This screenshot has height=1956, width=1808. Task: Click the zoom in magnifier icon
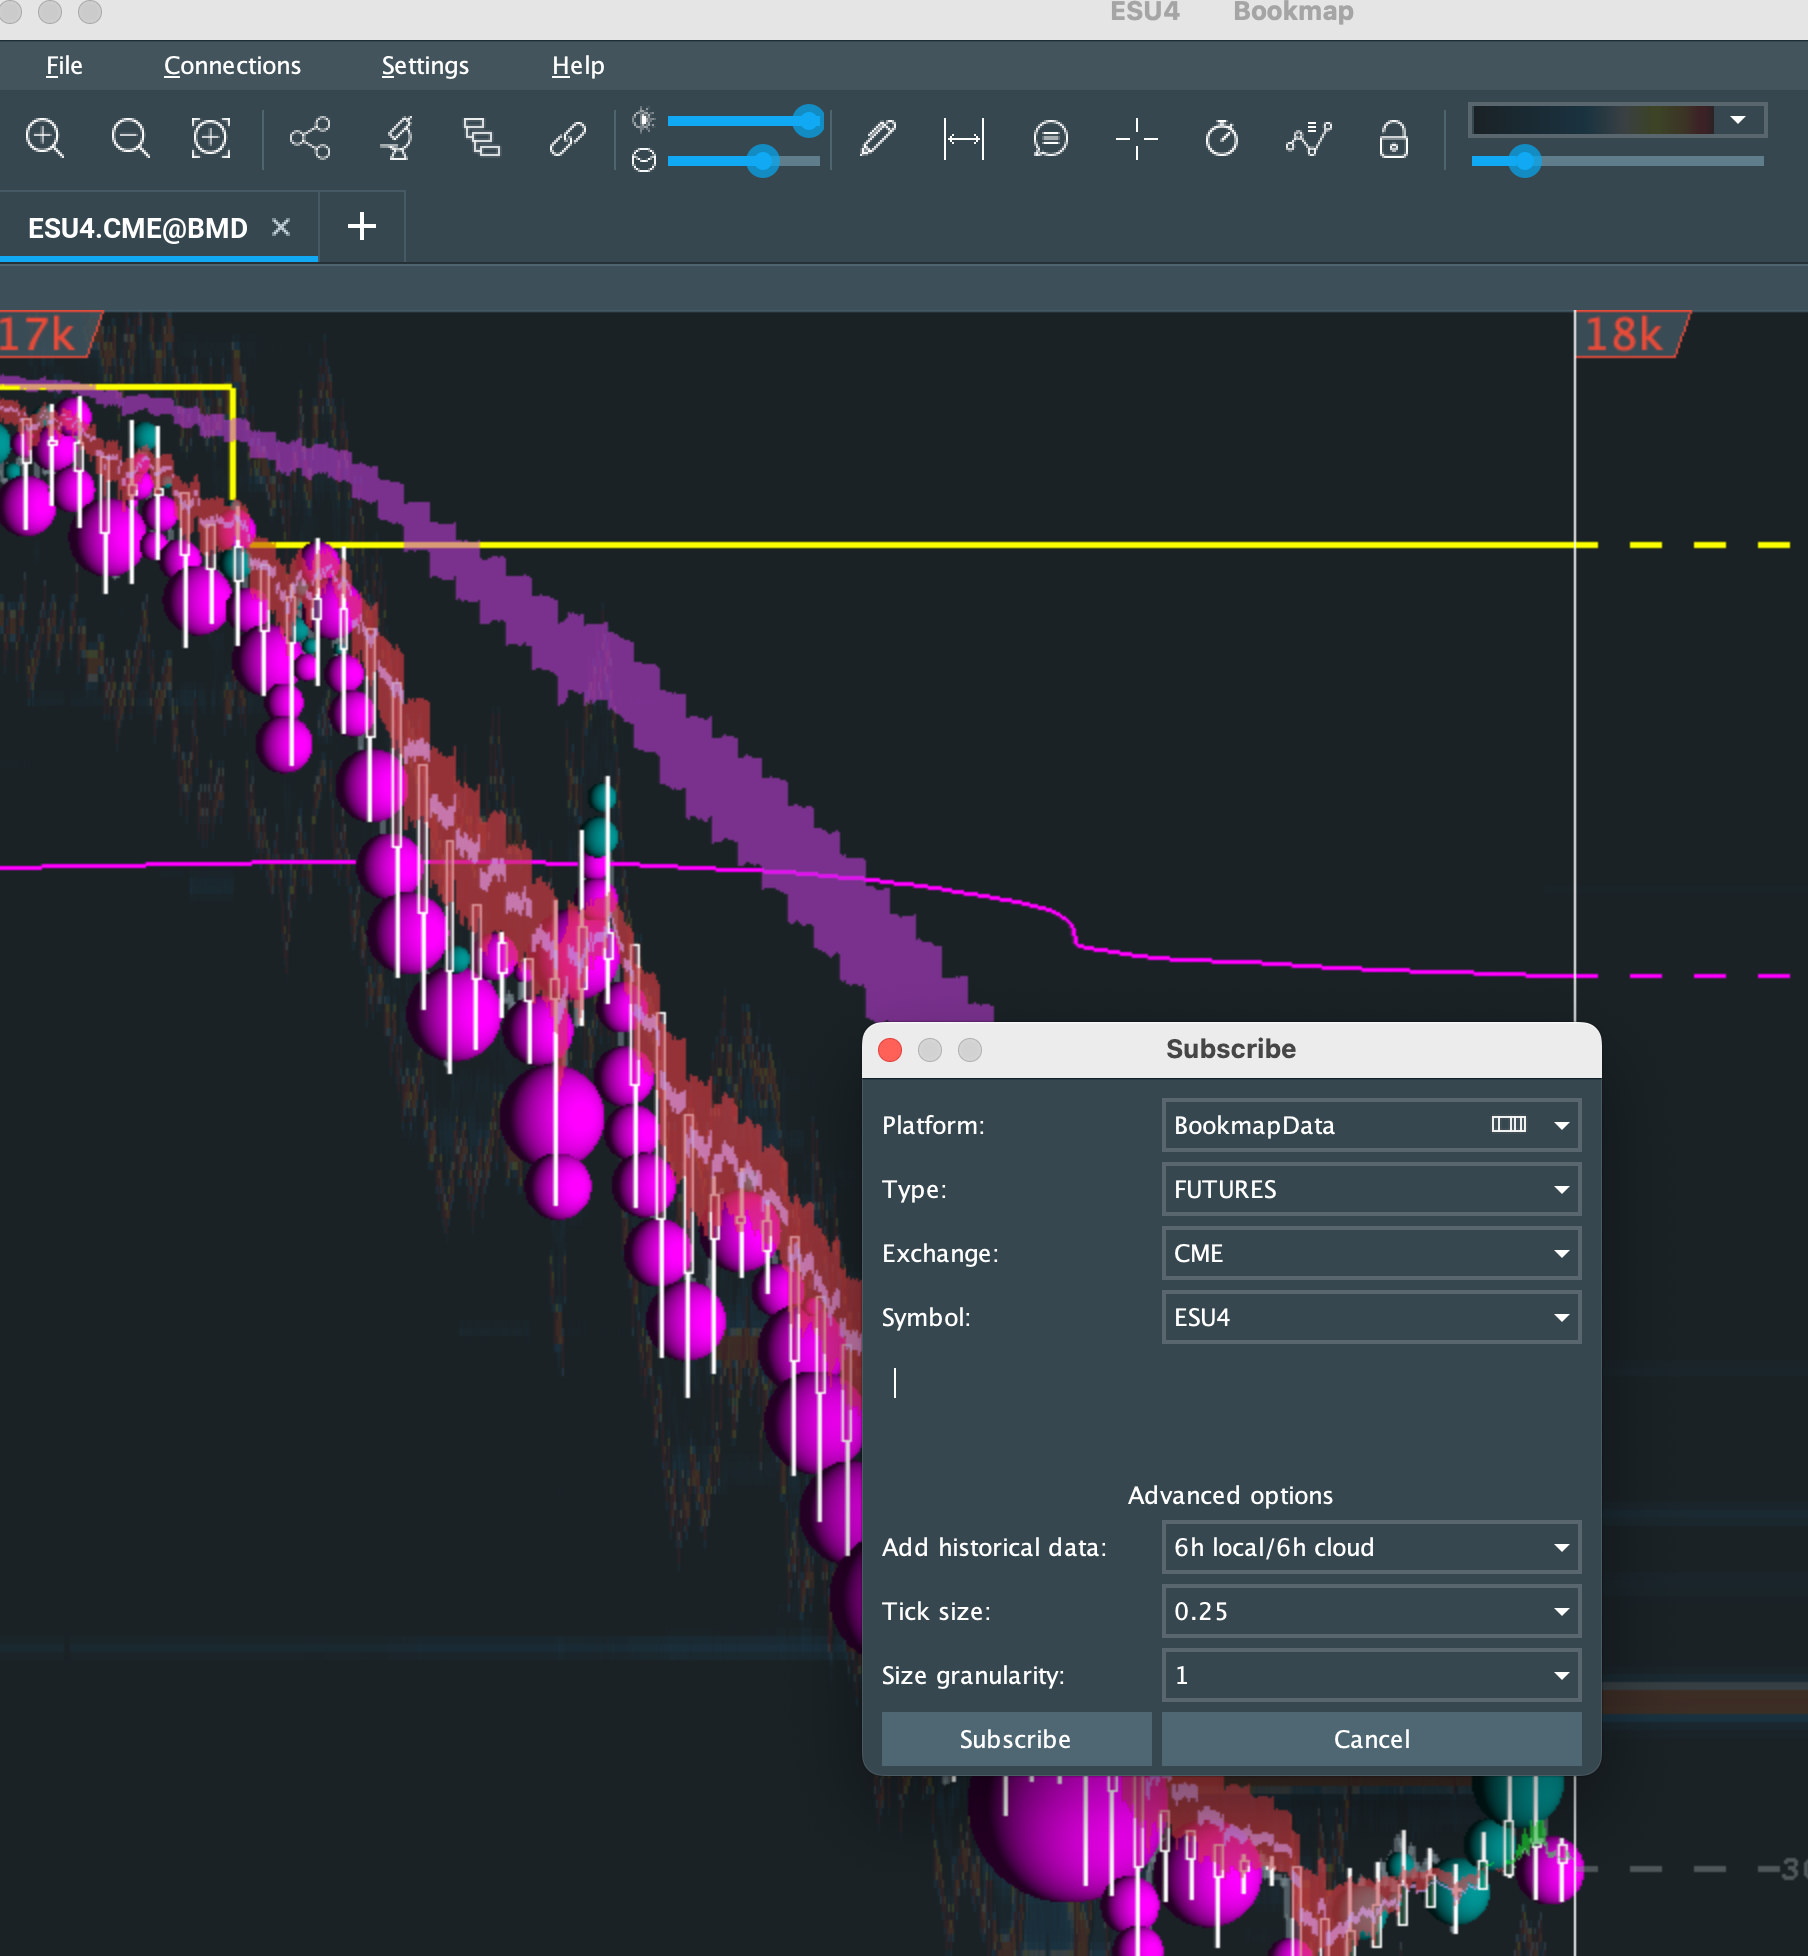(45, 138)
